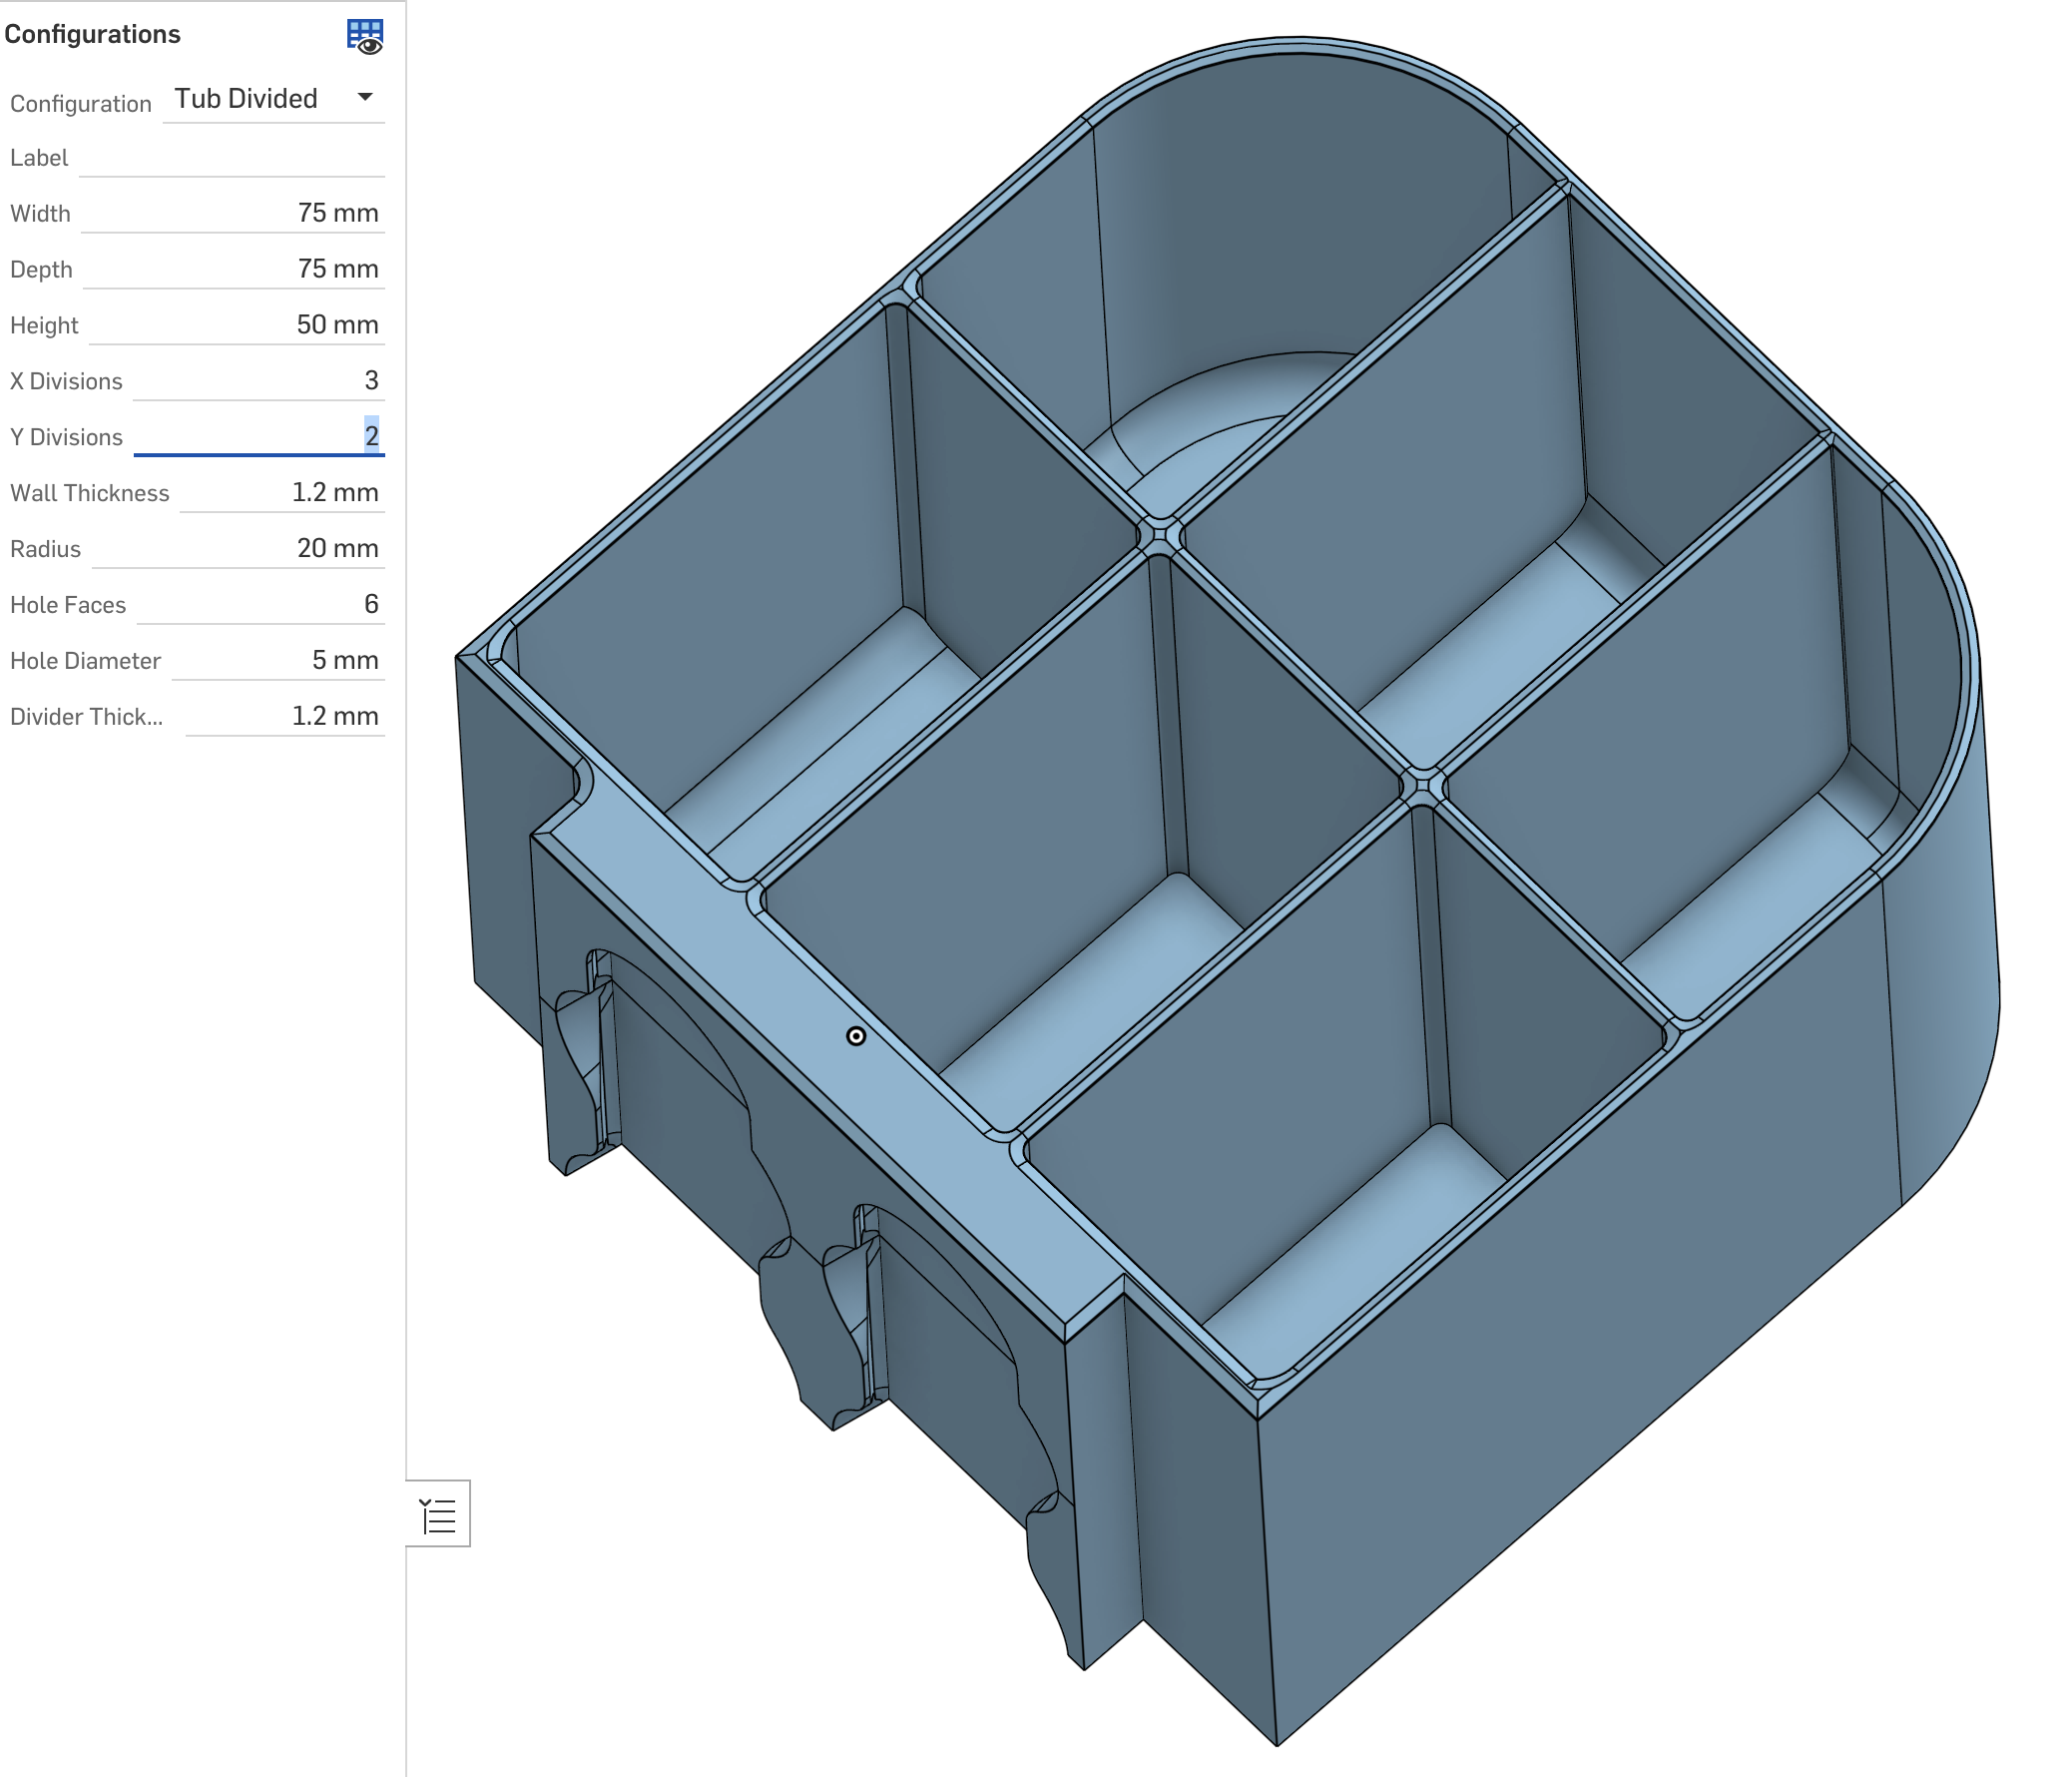Viewport: 2072px width, 1777px height.
Task: Click the mate connector point on the model
Action: pos(856,1036)
